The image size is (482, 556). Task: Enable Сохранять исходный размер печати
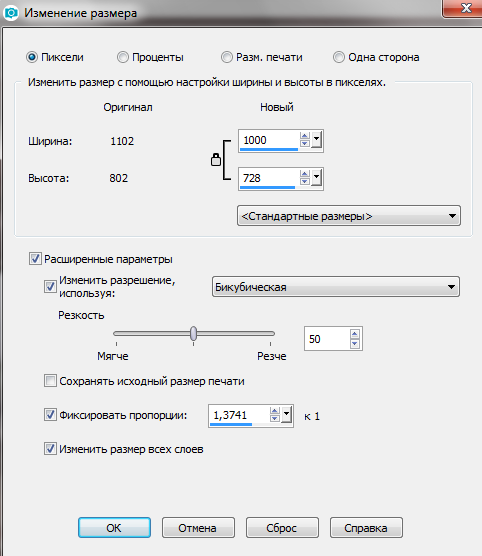50,381
